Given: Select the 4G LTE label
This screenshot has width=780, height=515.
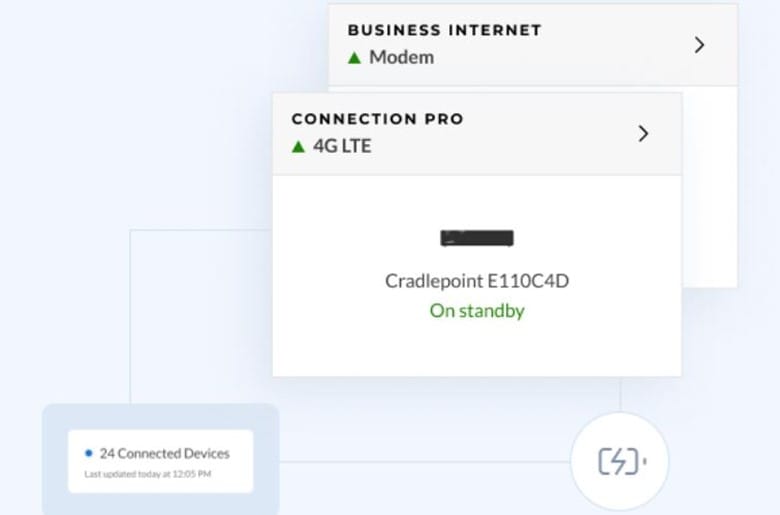Looking at the screenshot, I should tap(342, 146).
